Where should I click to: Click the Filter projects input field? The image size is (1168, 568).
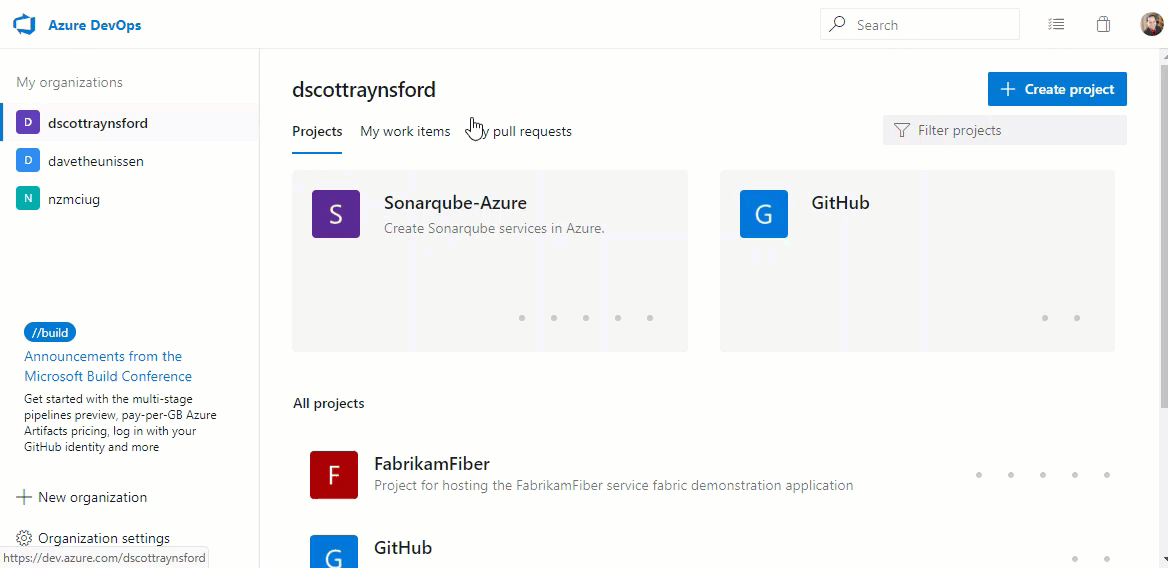point(1005,130)
